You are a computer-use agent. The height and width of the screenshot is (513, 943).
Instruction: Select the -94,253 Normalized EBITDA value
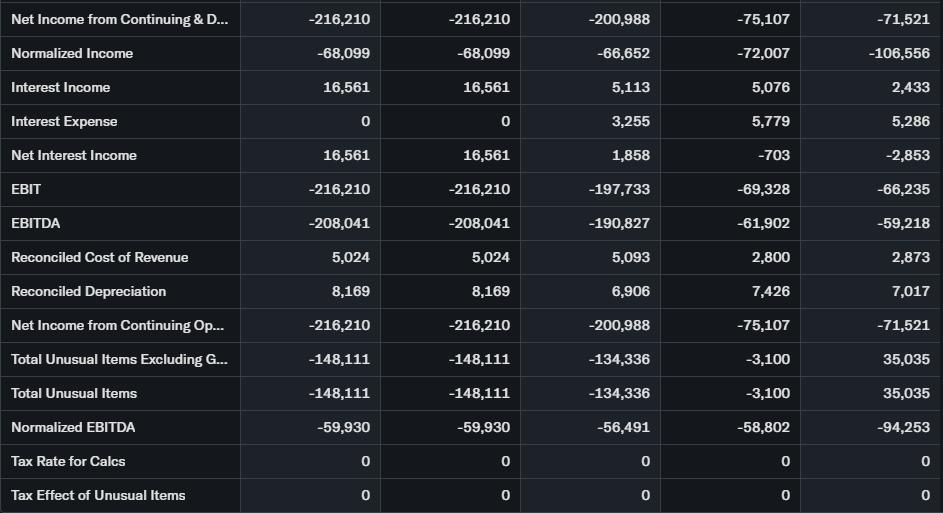(903, 428)
